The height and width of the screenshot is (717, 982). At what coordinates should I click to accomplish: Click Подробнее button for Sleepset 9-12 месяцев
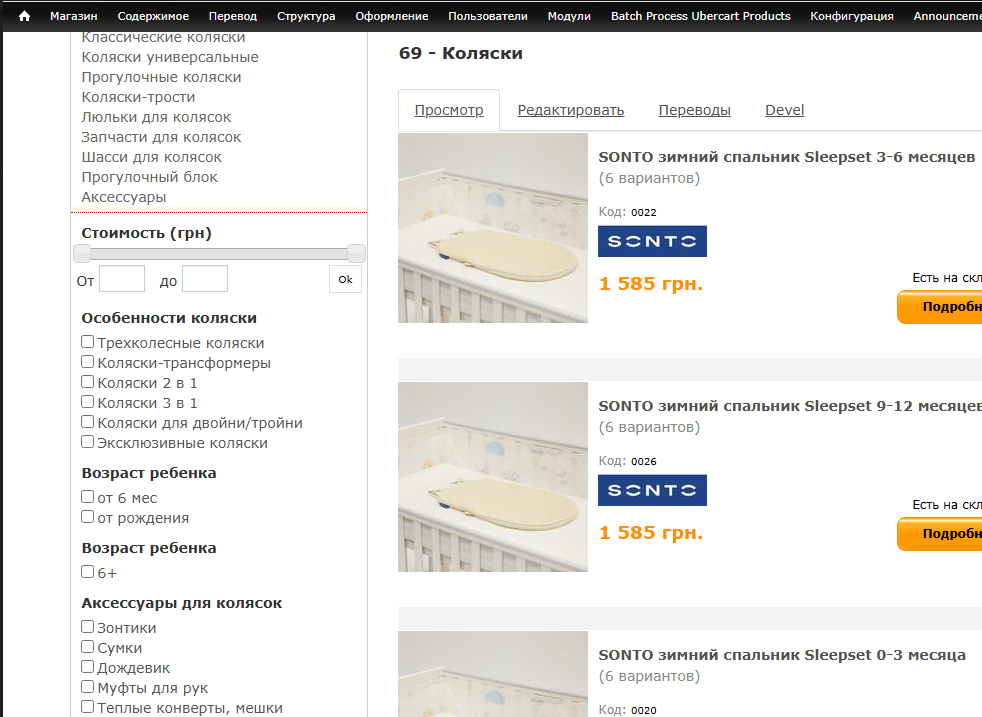939,534
